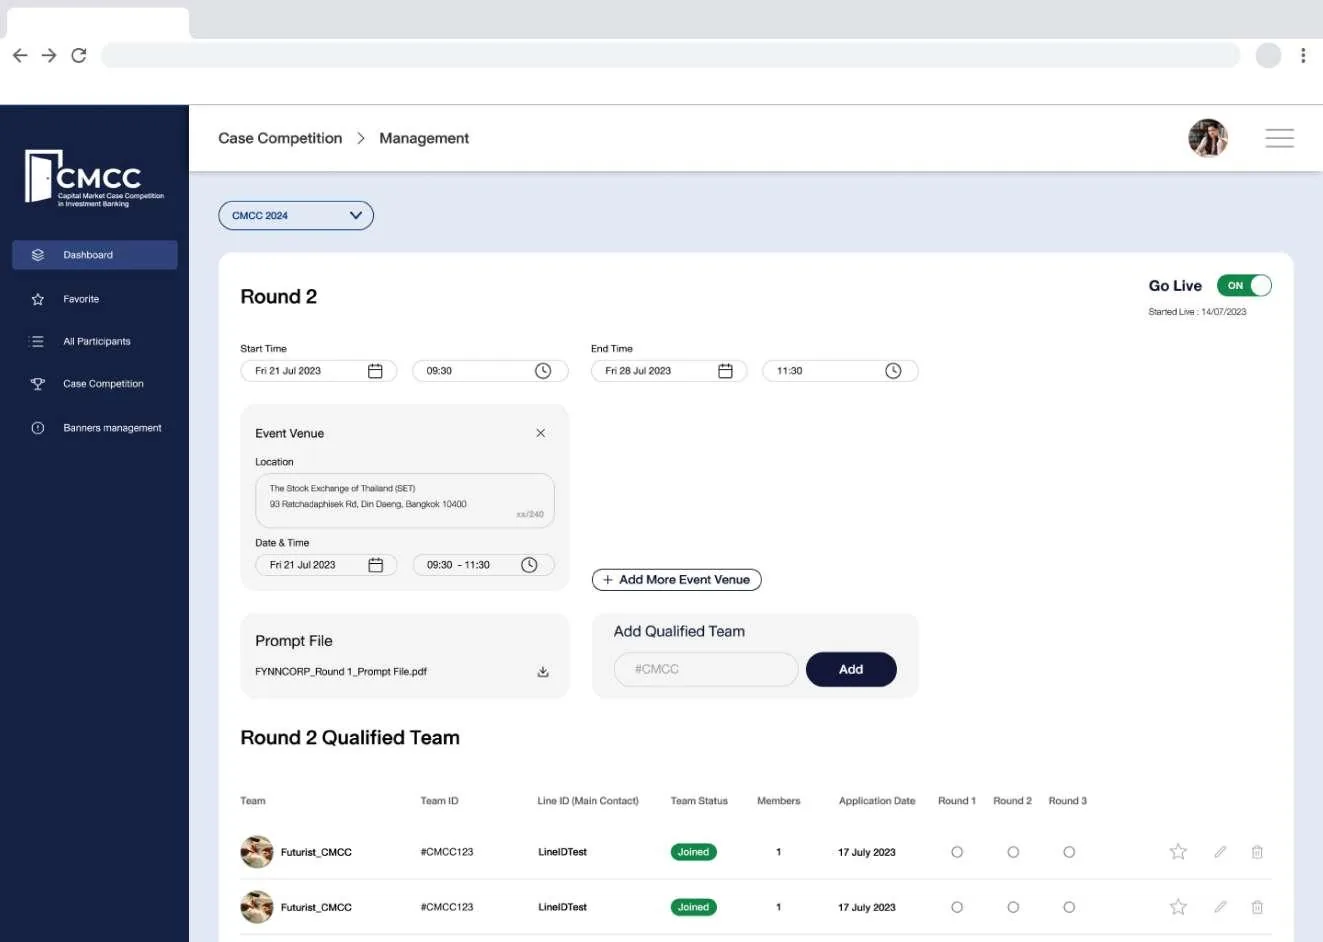Click the breadcrumb chevron separator arrow
Image resolution: width=1323 pixels, height=942 pixels.
pos(361,138)
